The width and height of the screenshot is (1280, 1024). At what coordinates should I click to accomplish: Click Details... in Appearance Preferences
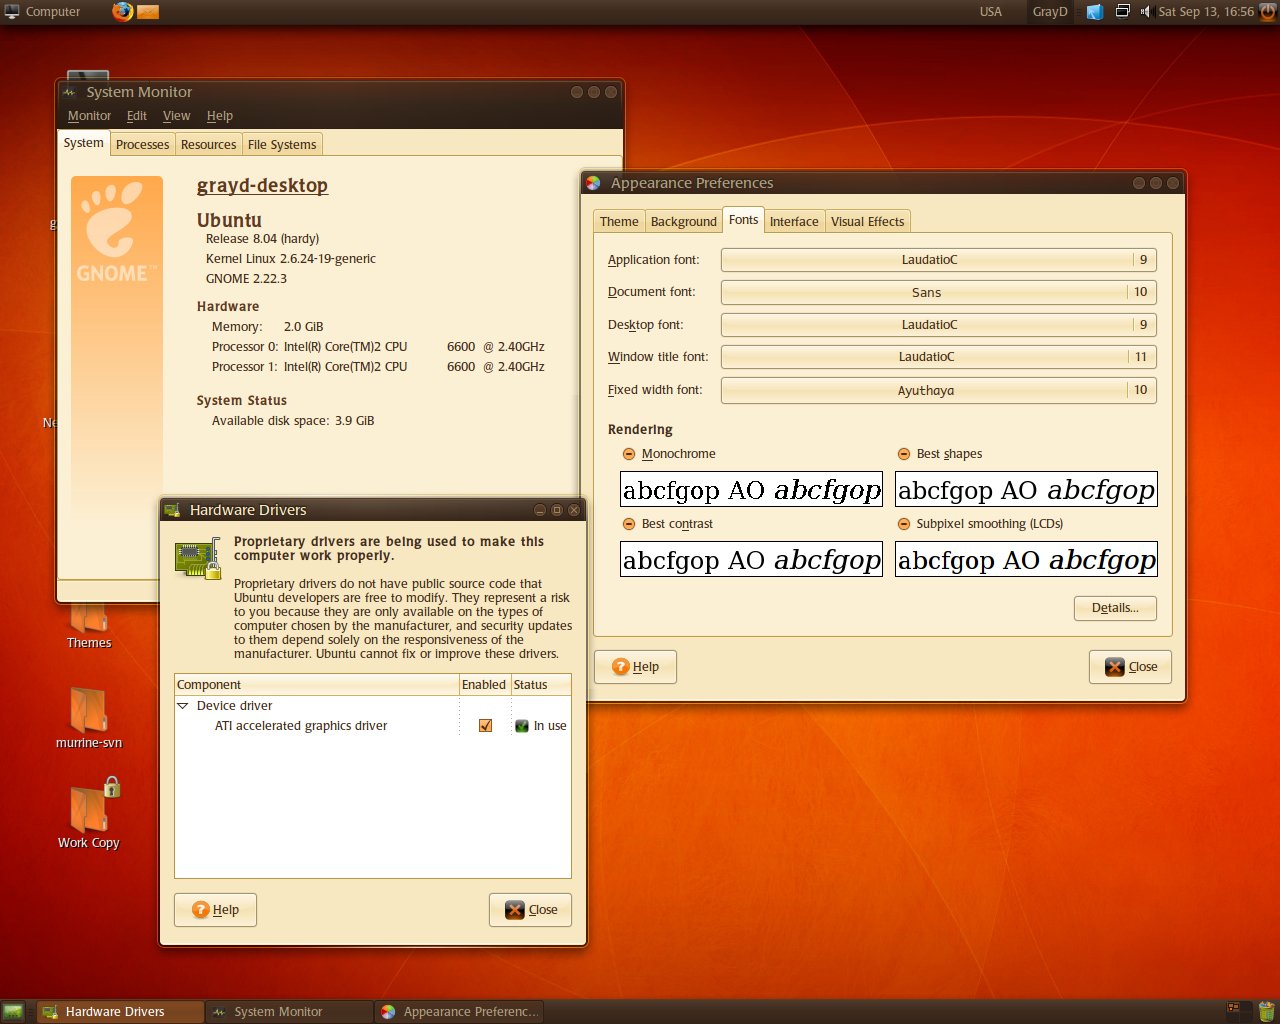coord(1115,608)
